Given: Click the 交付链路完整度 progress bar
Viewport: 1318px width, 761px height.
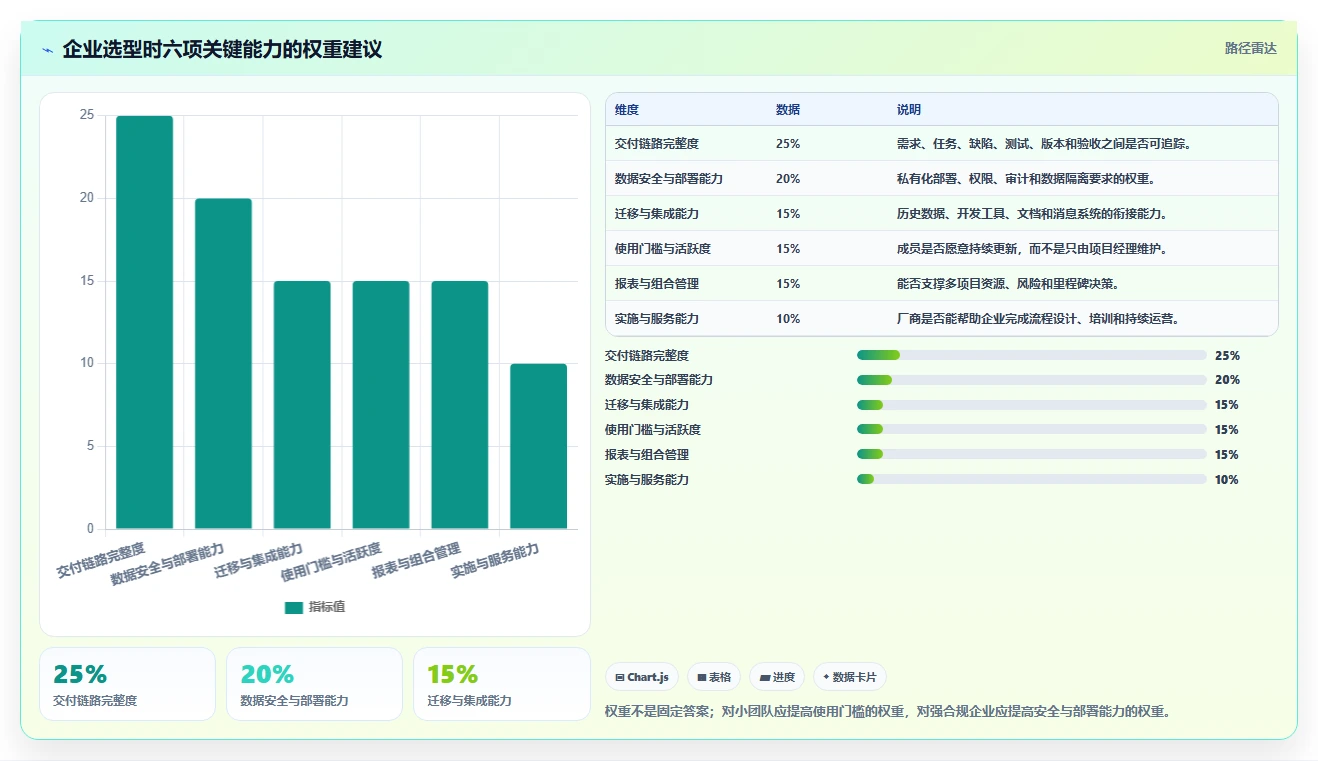Looking at the screenshot, I should (x=1031, y=355).
